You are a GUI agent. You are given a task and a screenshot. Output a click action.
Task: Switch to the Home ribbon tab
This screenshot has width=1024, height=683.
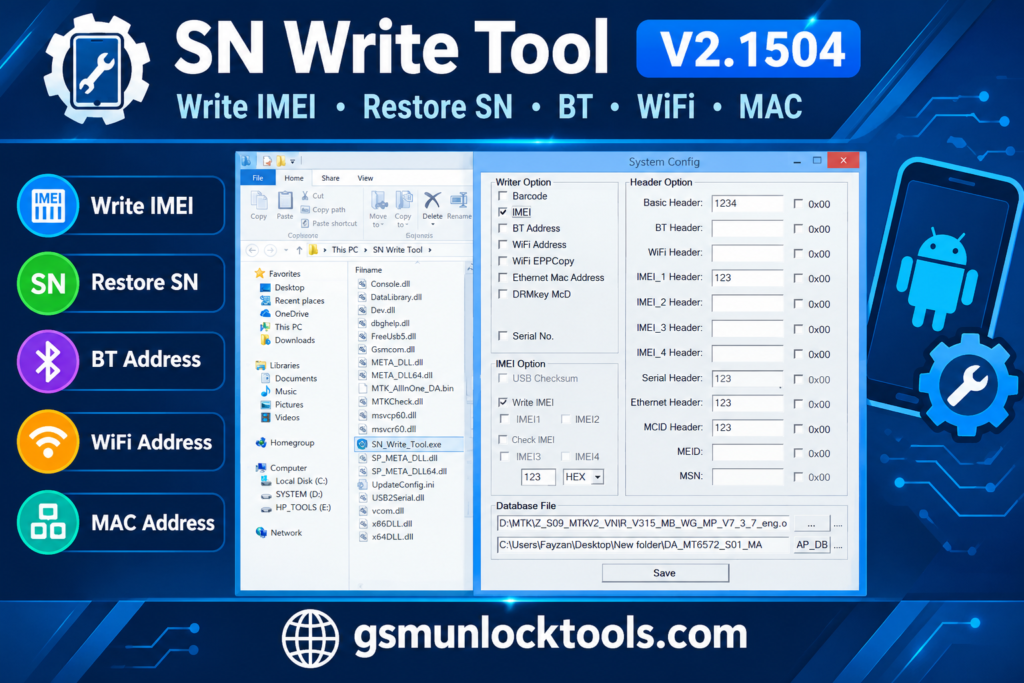[294, 178]
